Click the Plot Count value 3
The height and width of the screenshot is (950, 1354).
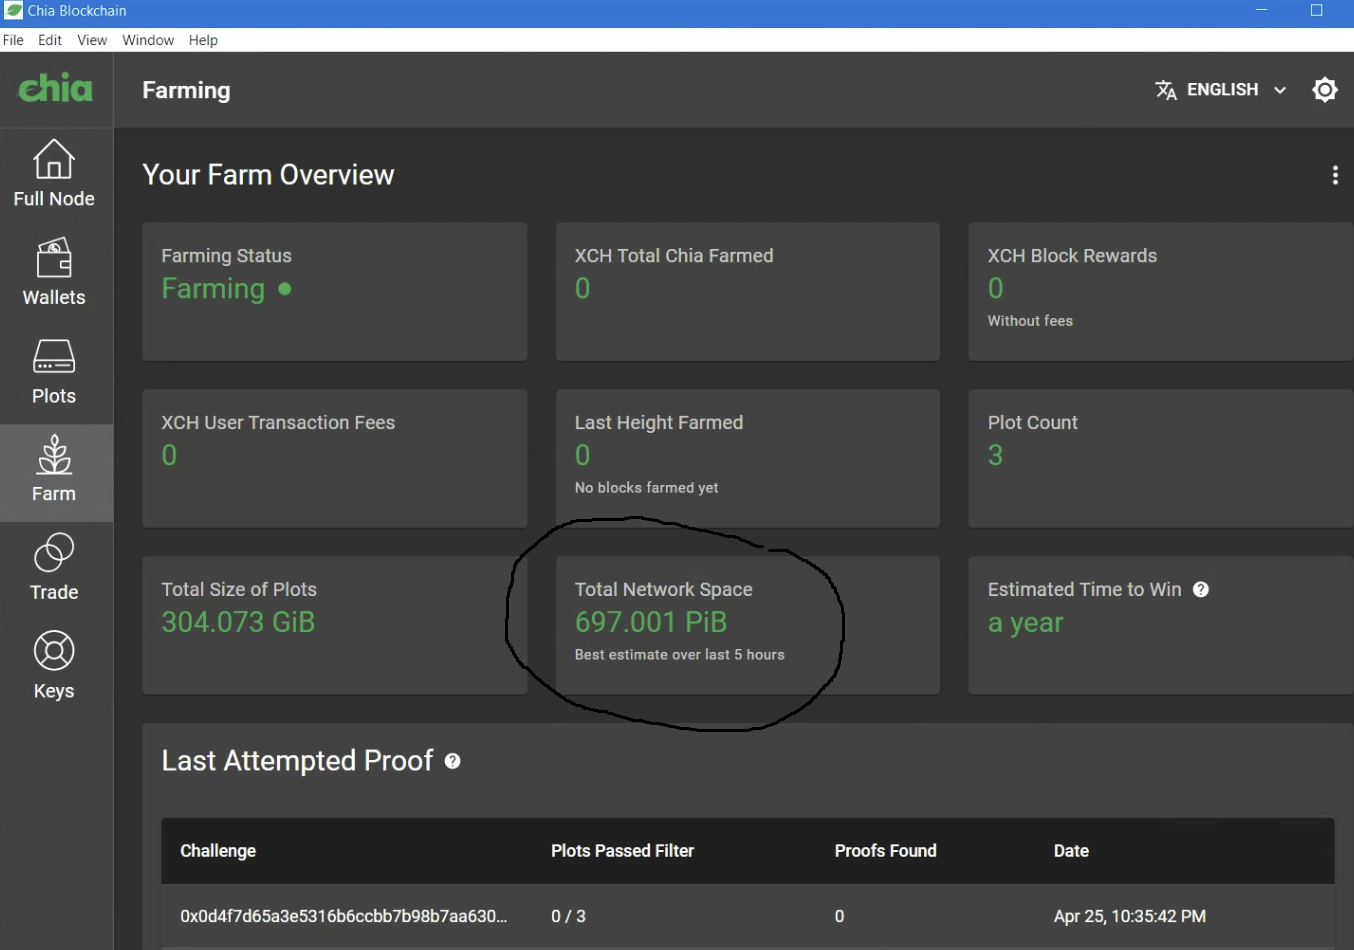995,456
